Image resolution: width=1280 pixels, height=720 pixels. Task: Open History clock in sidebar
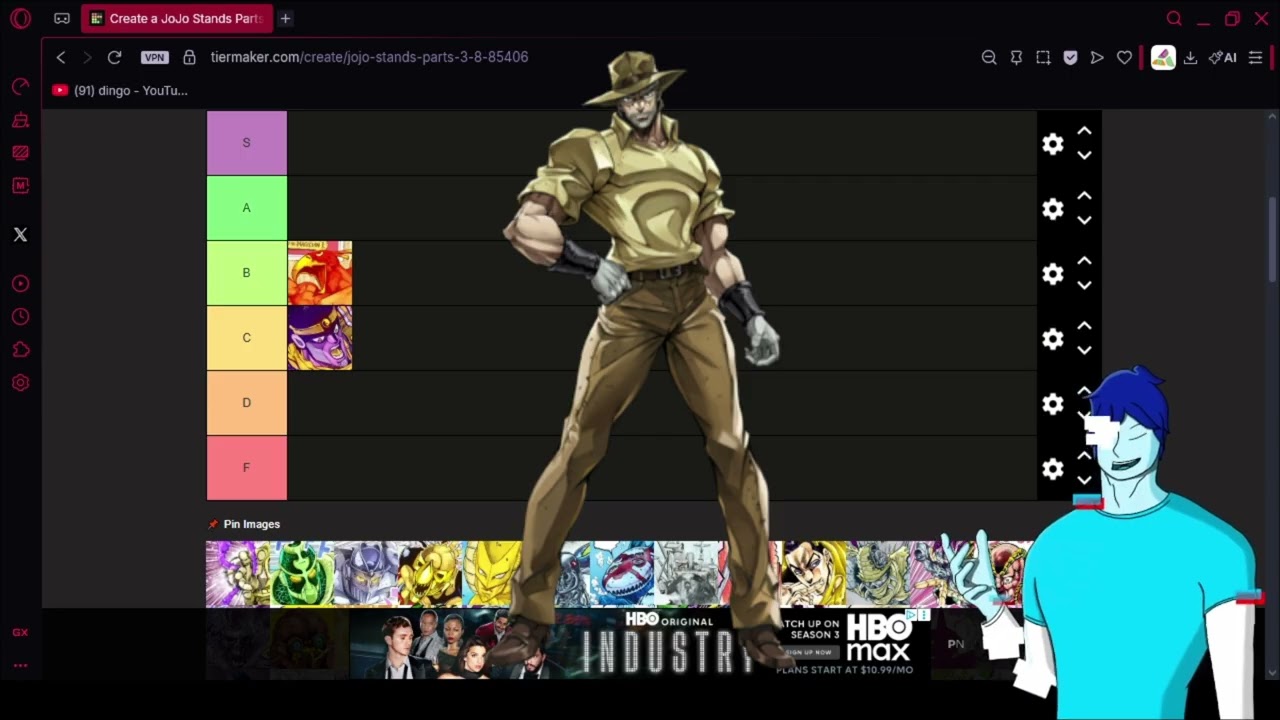(20, 317)
